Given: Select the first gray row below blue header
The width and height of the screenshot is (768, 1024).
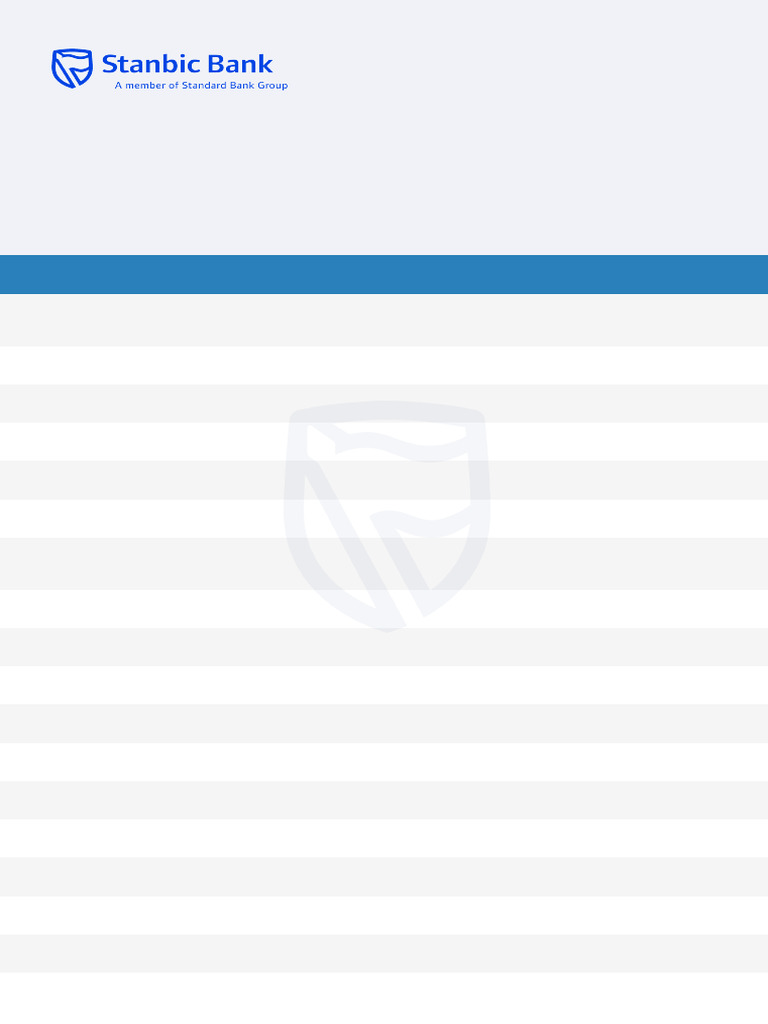Looking at the screenshot, I should 384,320.
